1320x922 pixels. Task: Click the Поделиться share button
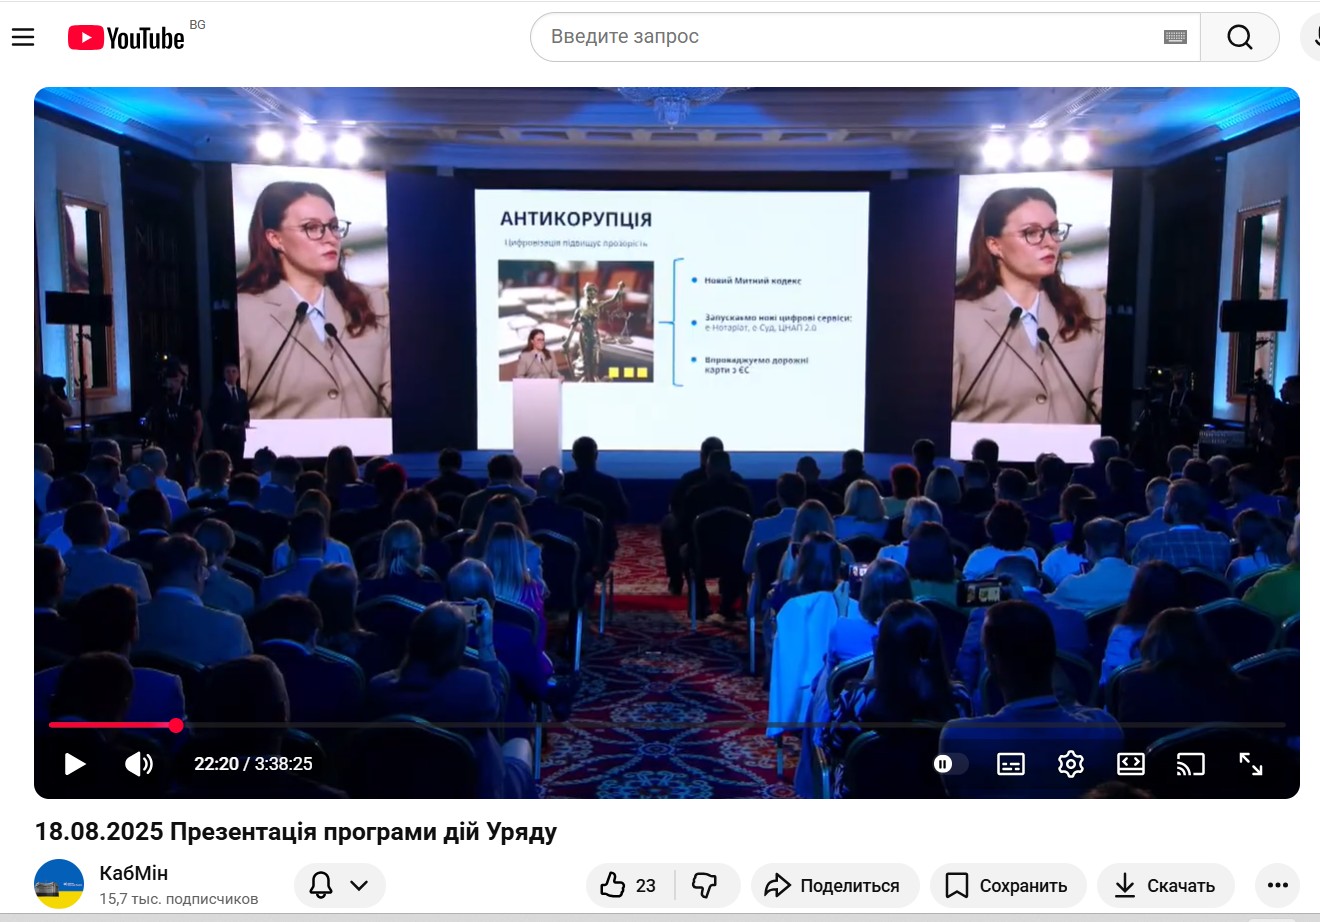(x=834, y=885)
